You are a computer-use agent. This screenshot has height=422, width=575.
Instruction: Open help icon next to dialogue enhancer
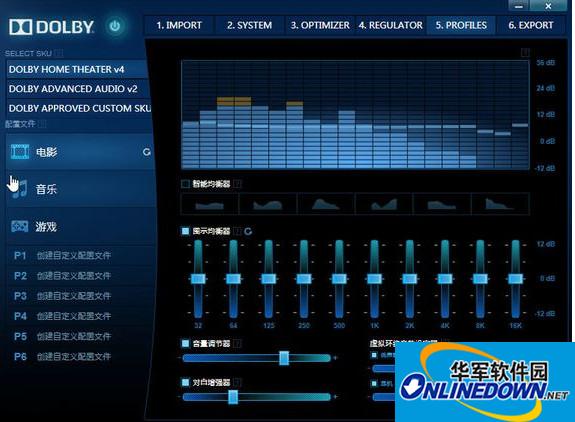(x=237, y=382)
